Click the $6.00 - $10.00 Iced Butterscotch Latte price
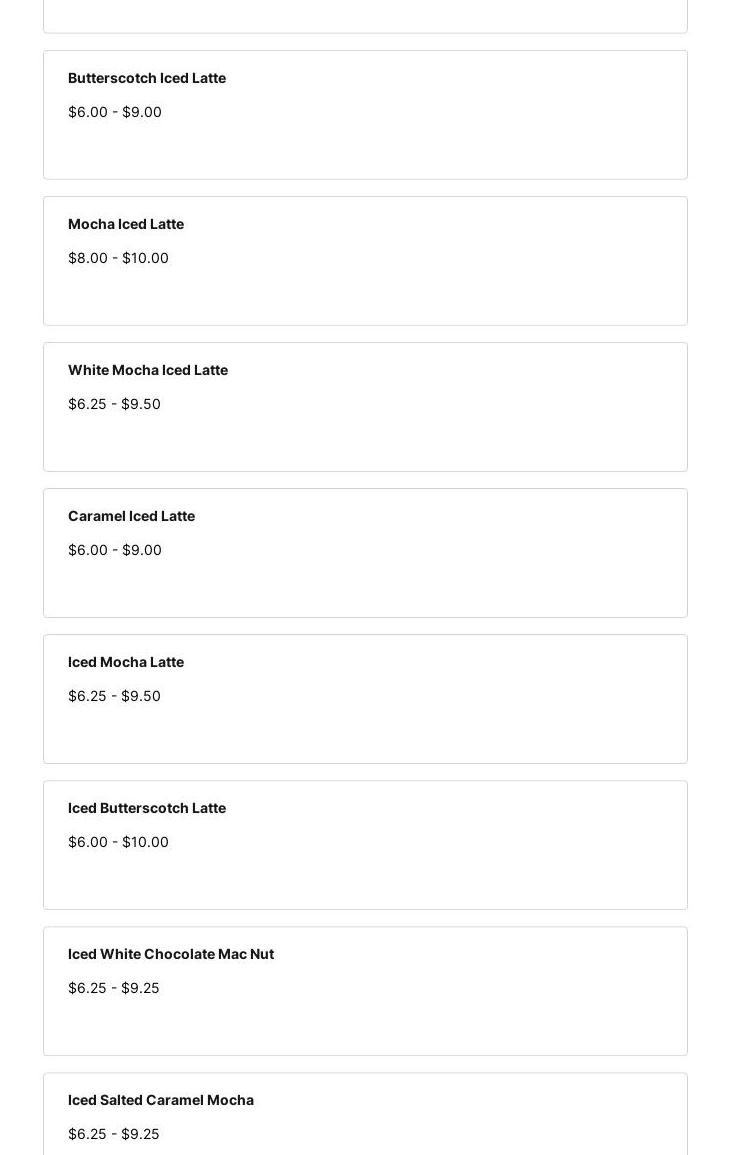Viewport: 730px width, 1155px height. [118, 842]
